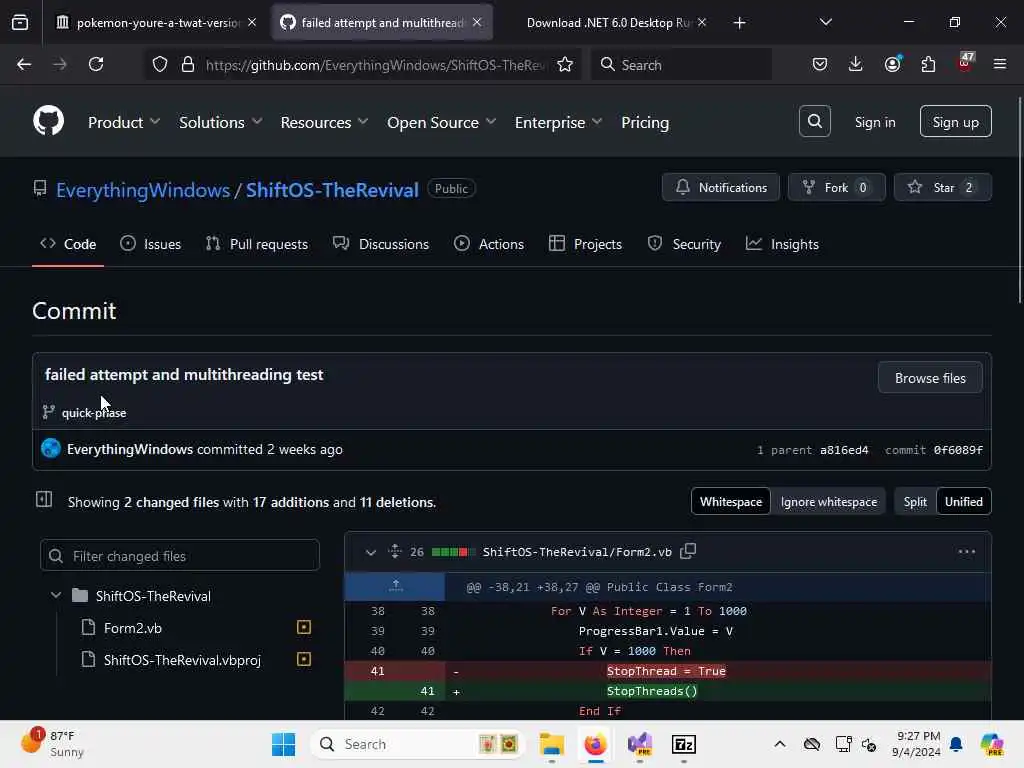The height and width of the screenshot is (768, 1024).
Task: Open the Product dropdown menu
Action: click(124, 122)
